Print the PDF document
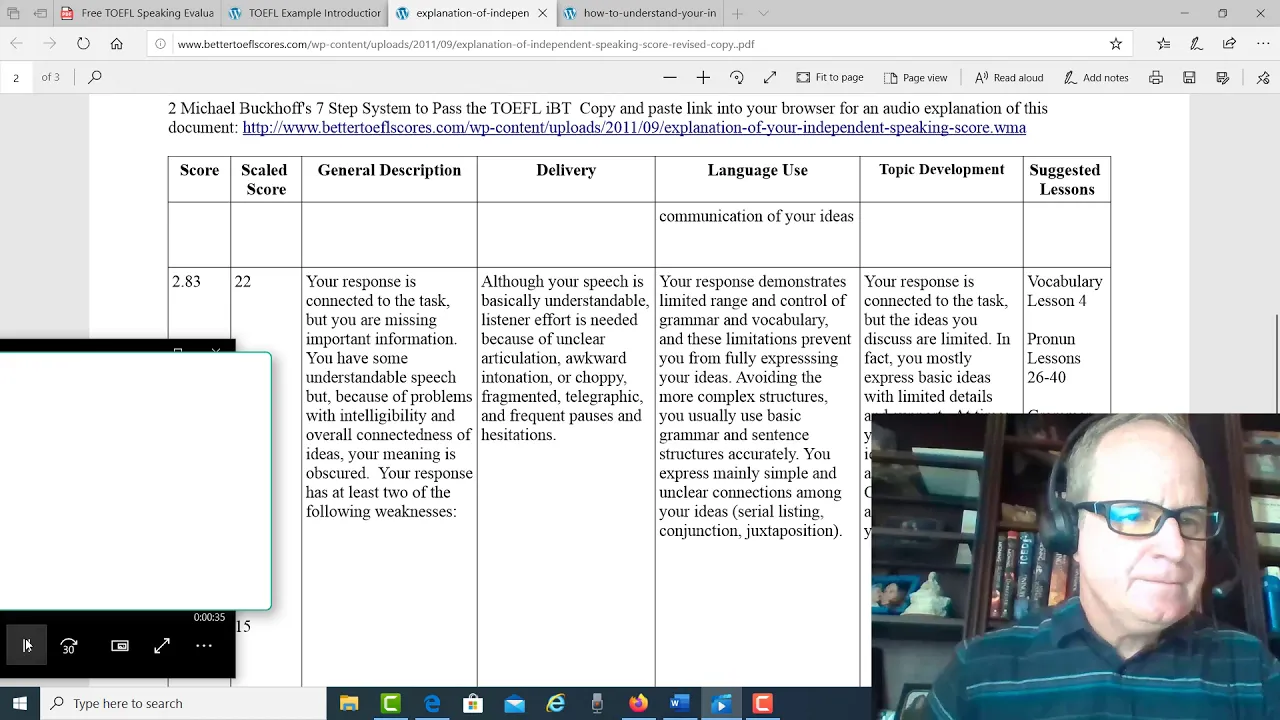 point(1156,77)
